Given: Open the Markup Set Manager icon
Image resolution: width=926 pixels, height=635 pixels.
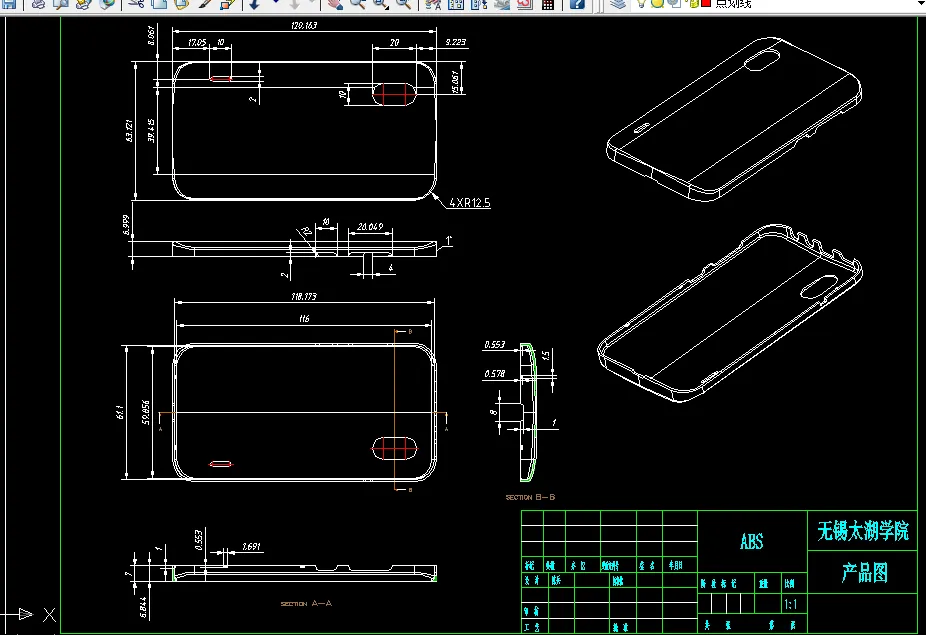Looking at the screenshot, I should pos(524,5).
